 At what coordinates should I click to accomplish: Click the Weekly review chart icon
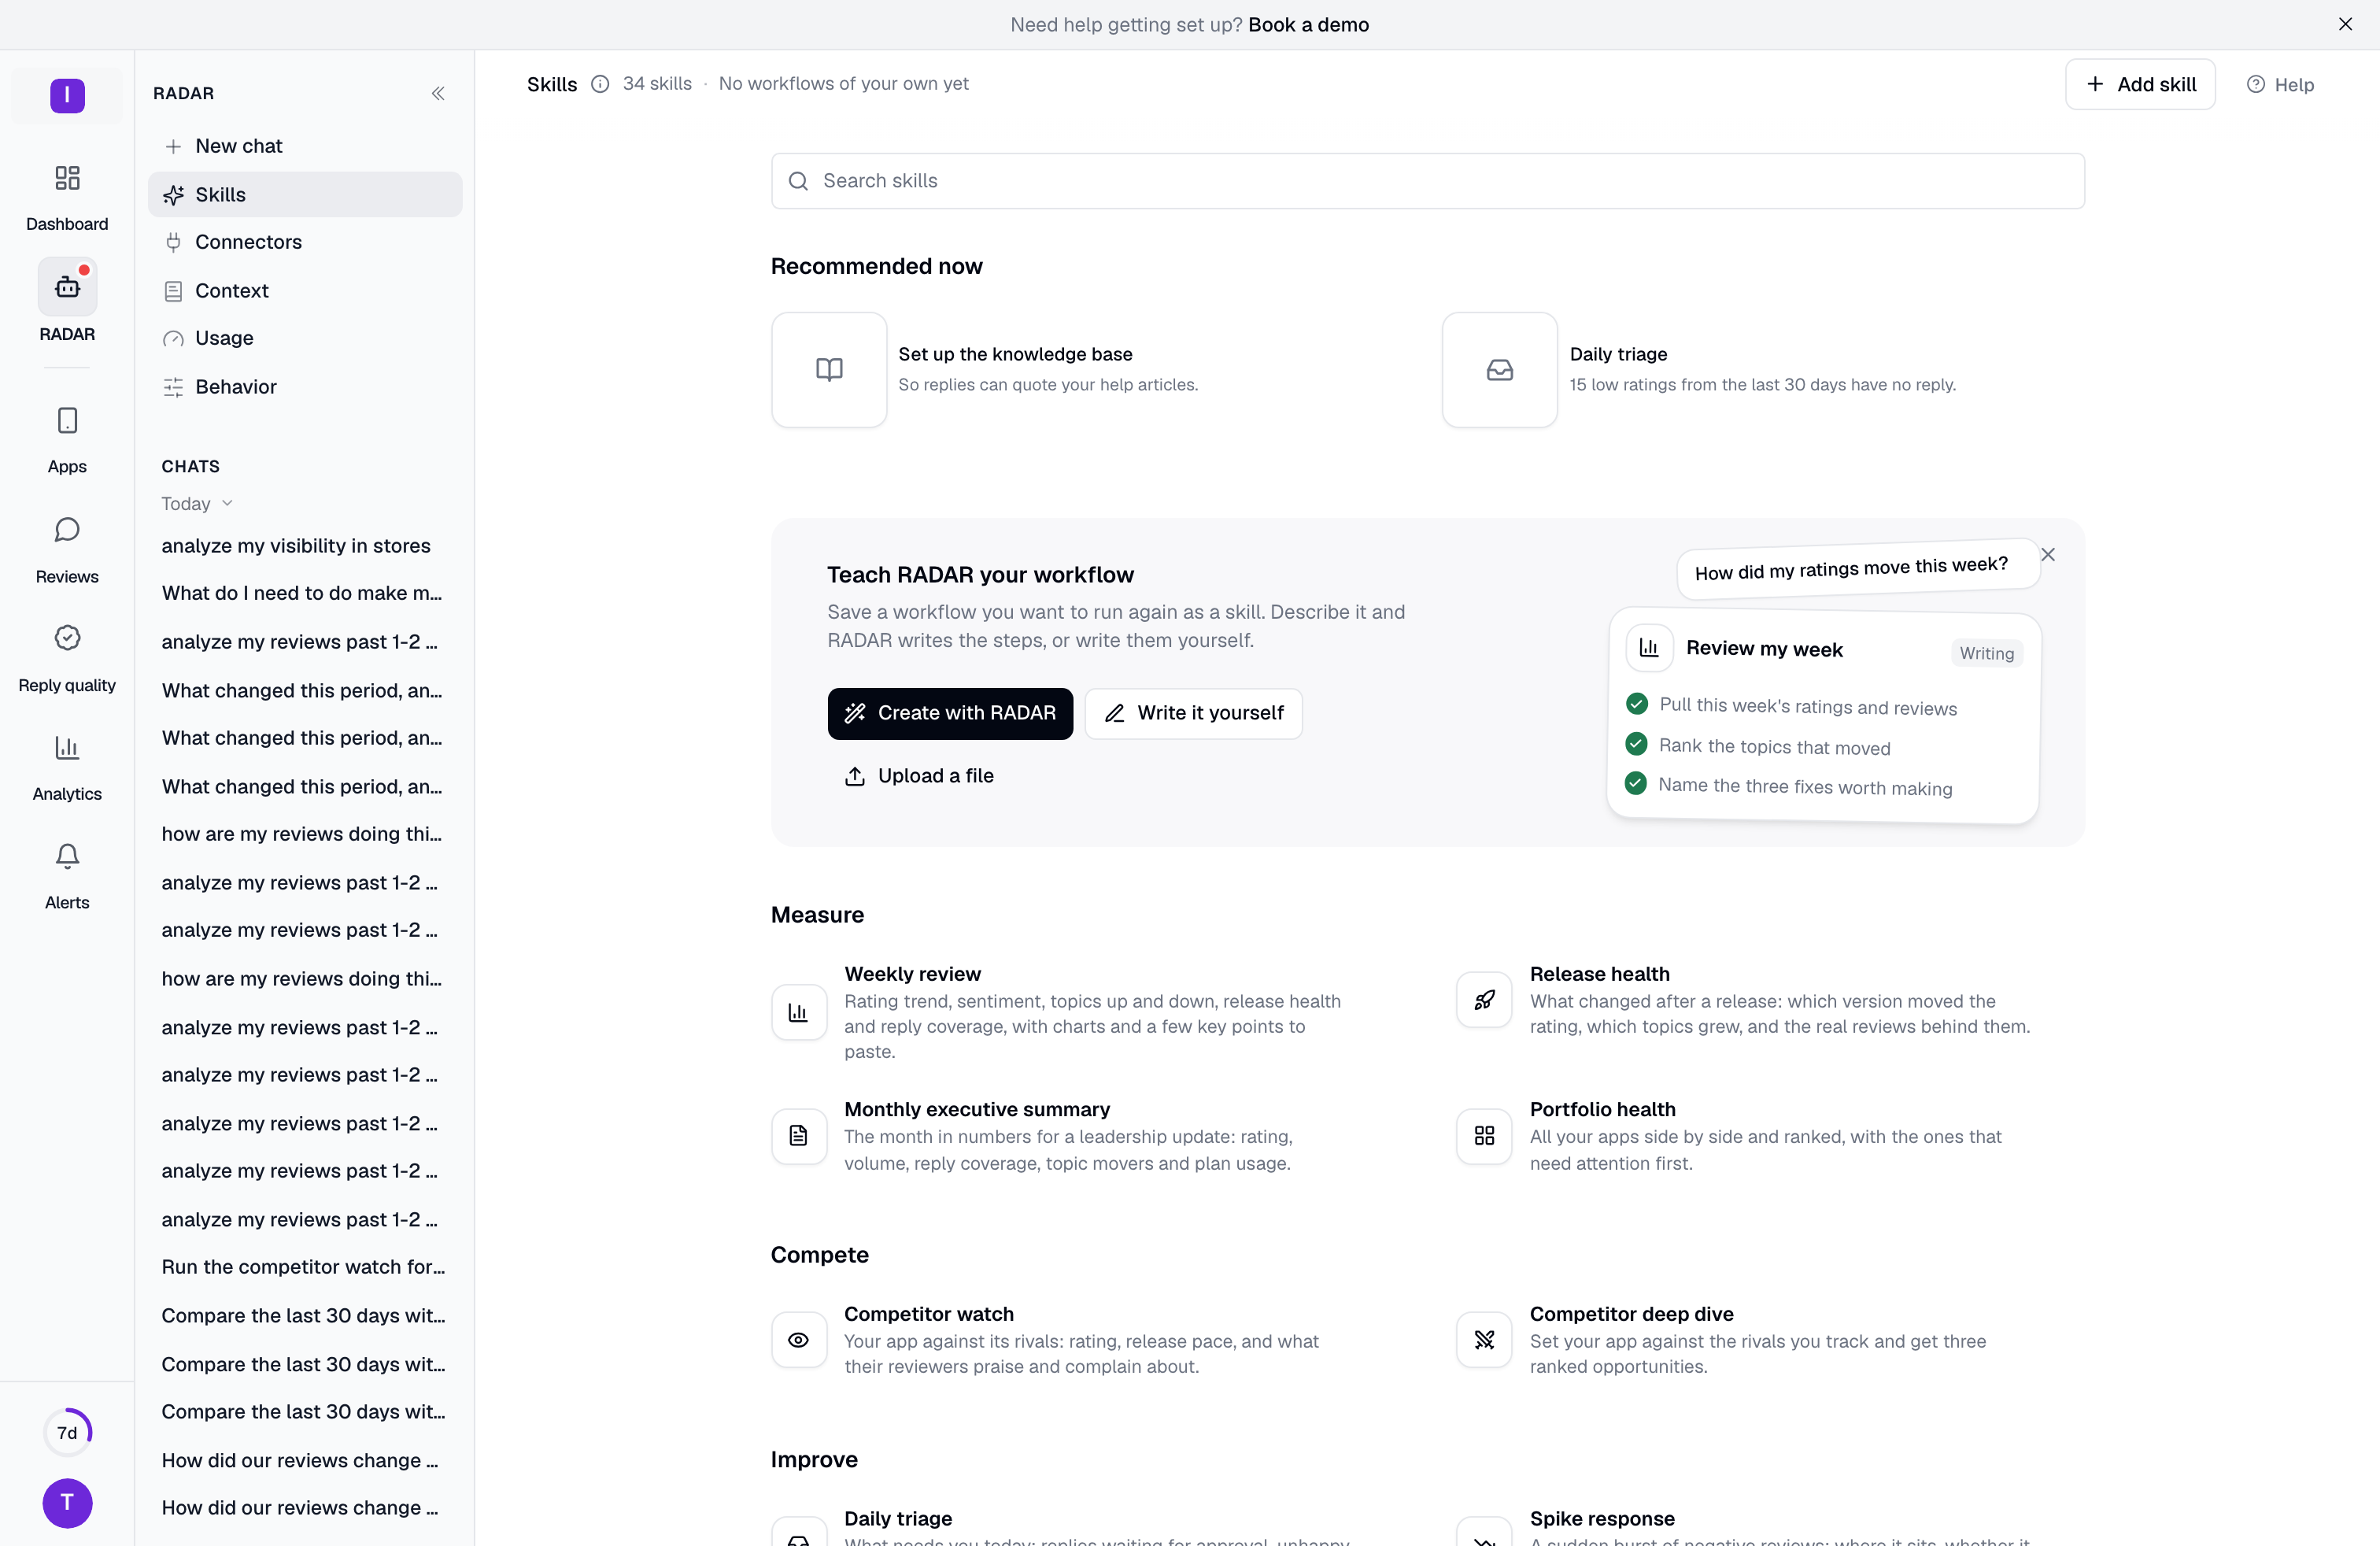click(798, 1012)
